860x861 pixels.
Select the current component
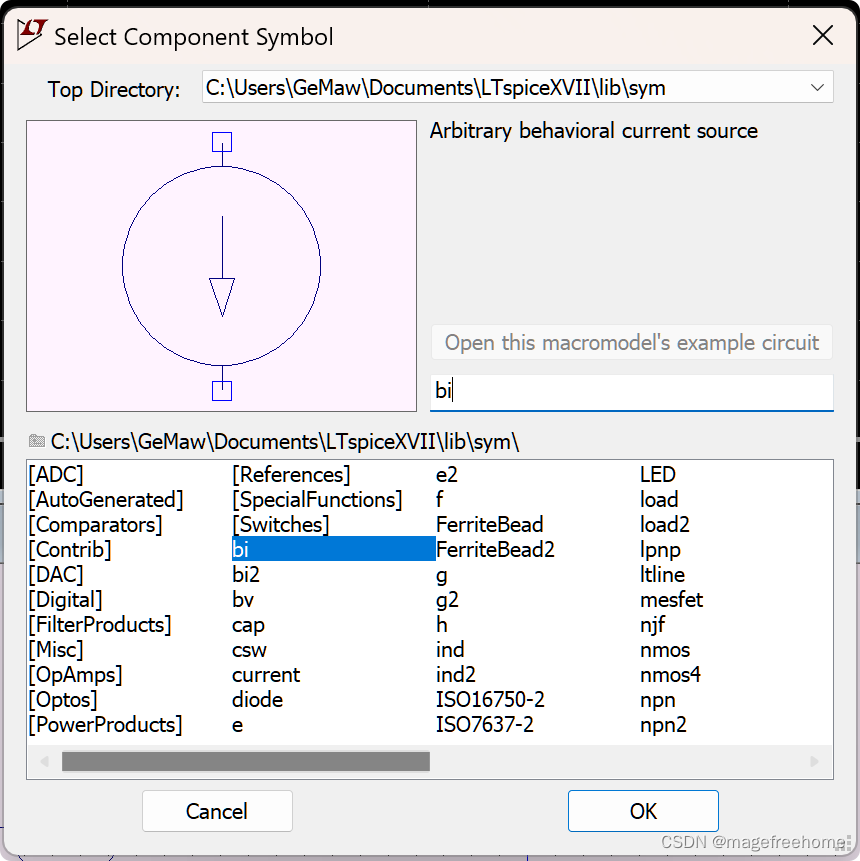coord(266,675)
